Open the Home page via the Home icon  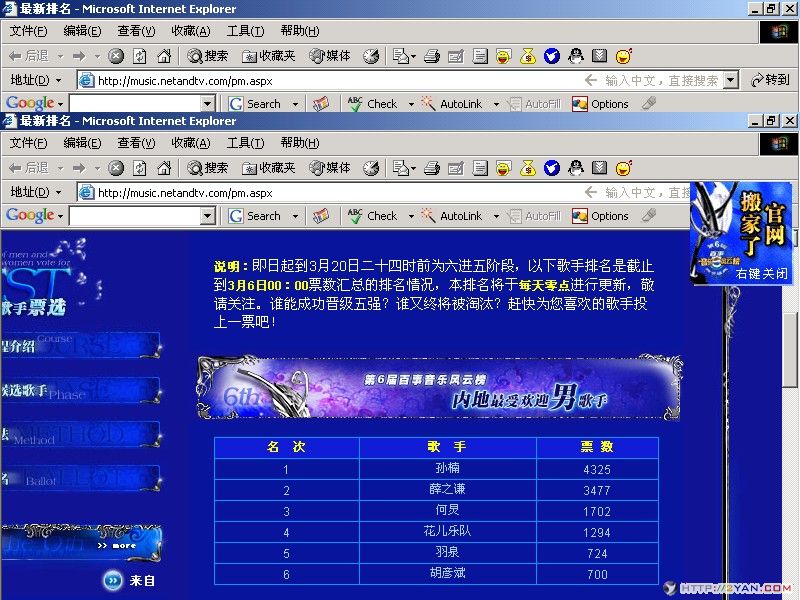click(x=162, y=167)
